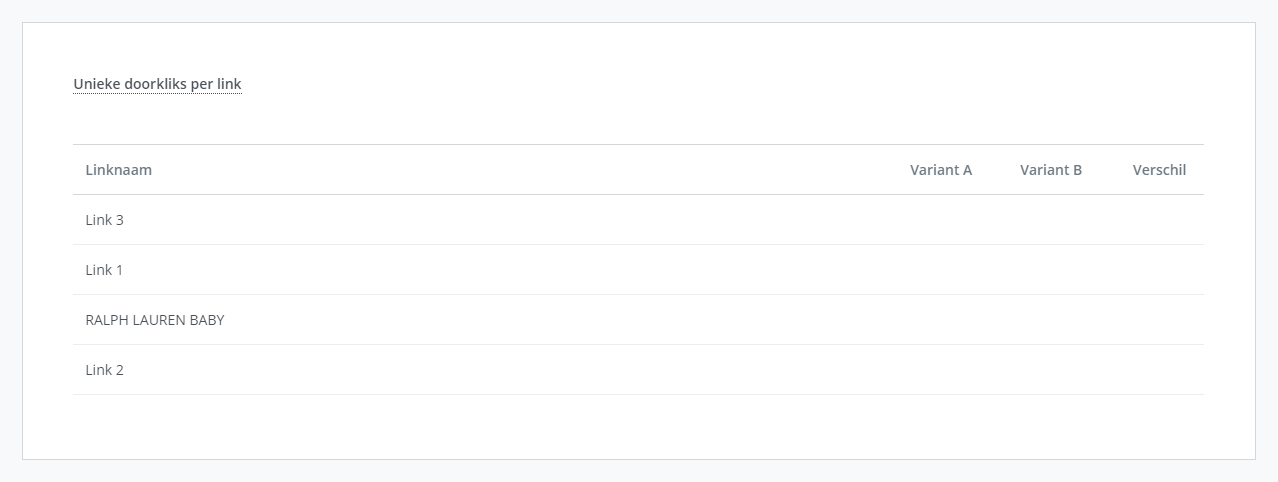Click the Variant B column header
Image resolution: width=1278 pixels, height=482 pixels.
coord(1050,170)
